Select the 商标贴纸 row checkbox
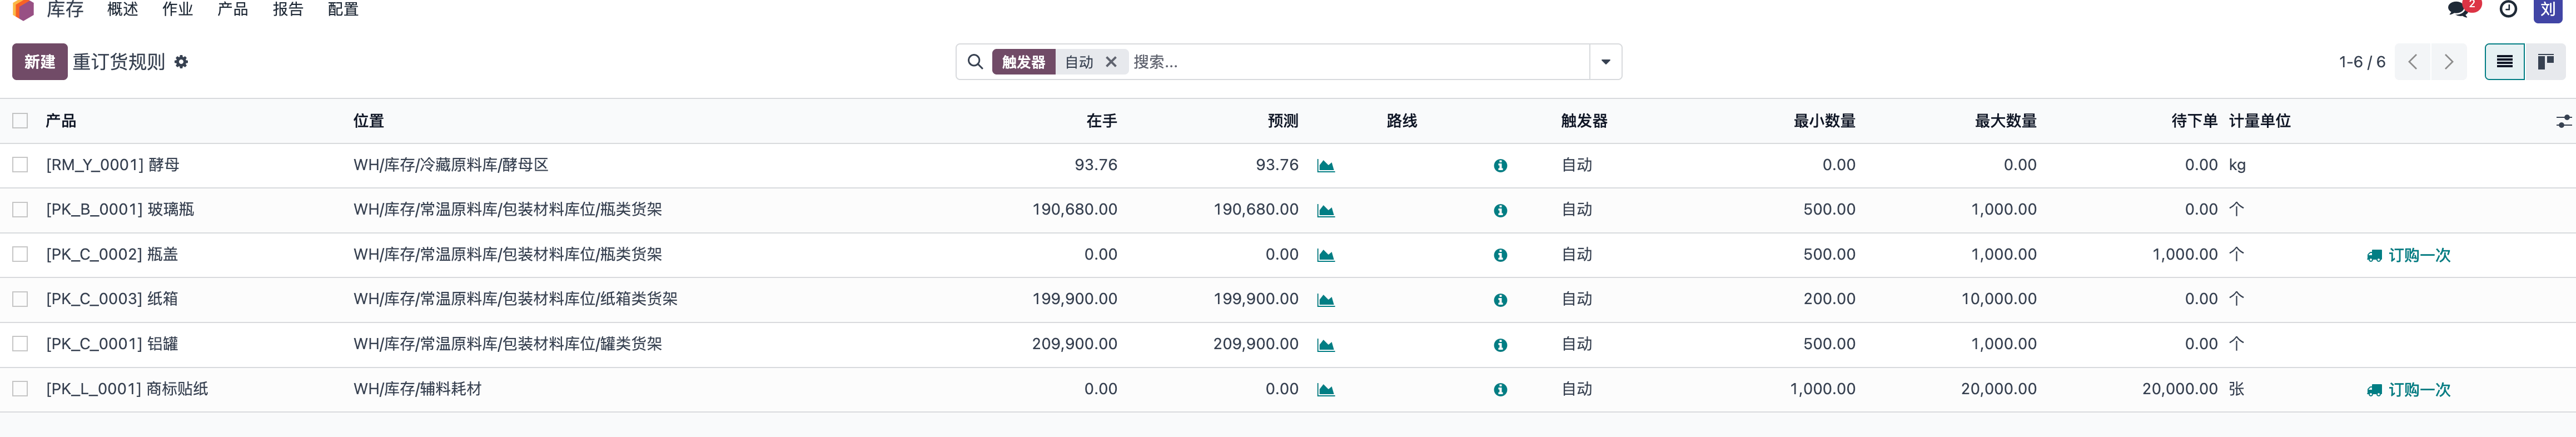2576x437 pixels. coord(20,389)
